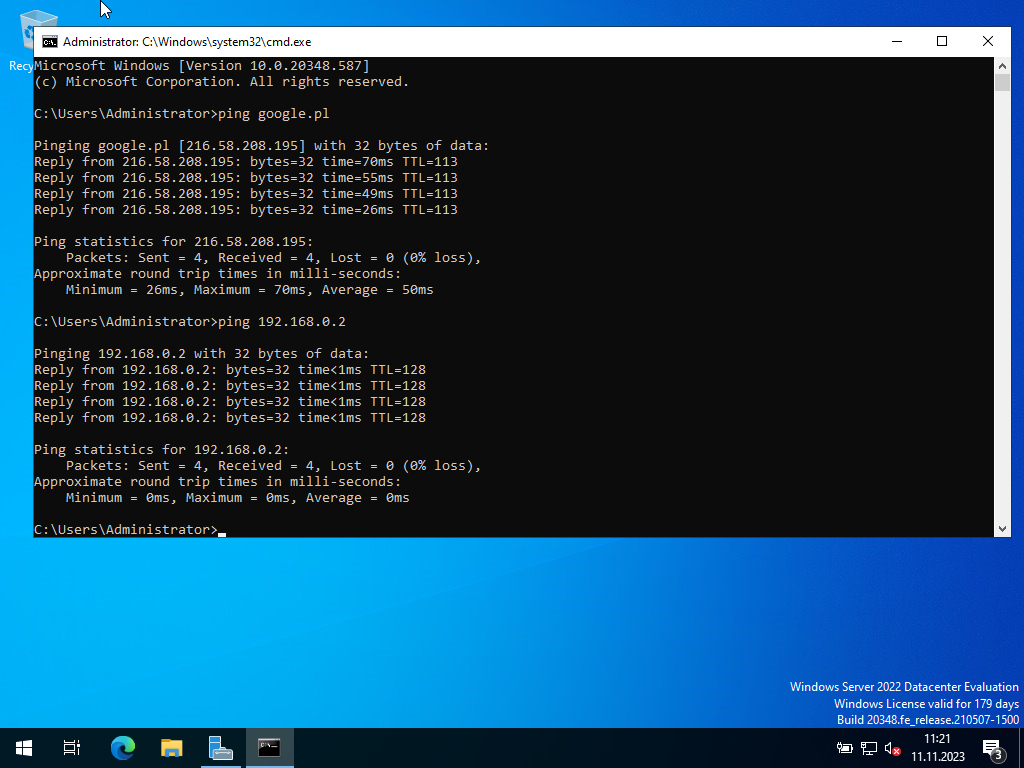Screen dimensions: 1024x768
Task: Click the 'ping 192.168.0.2' command line
Action: coord(190,321)
